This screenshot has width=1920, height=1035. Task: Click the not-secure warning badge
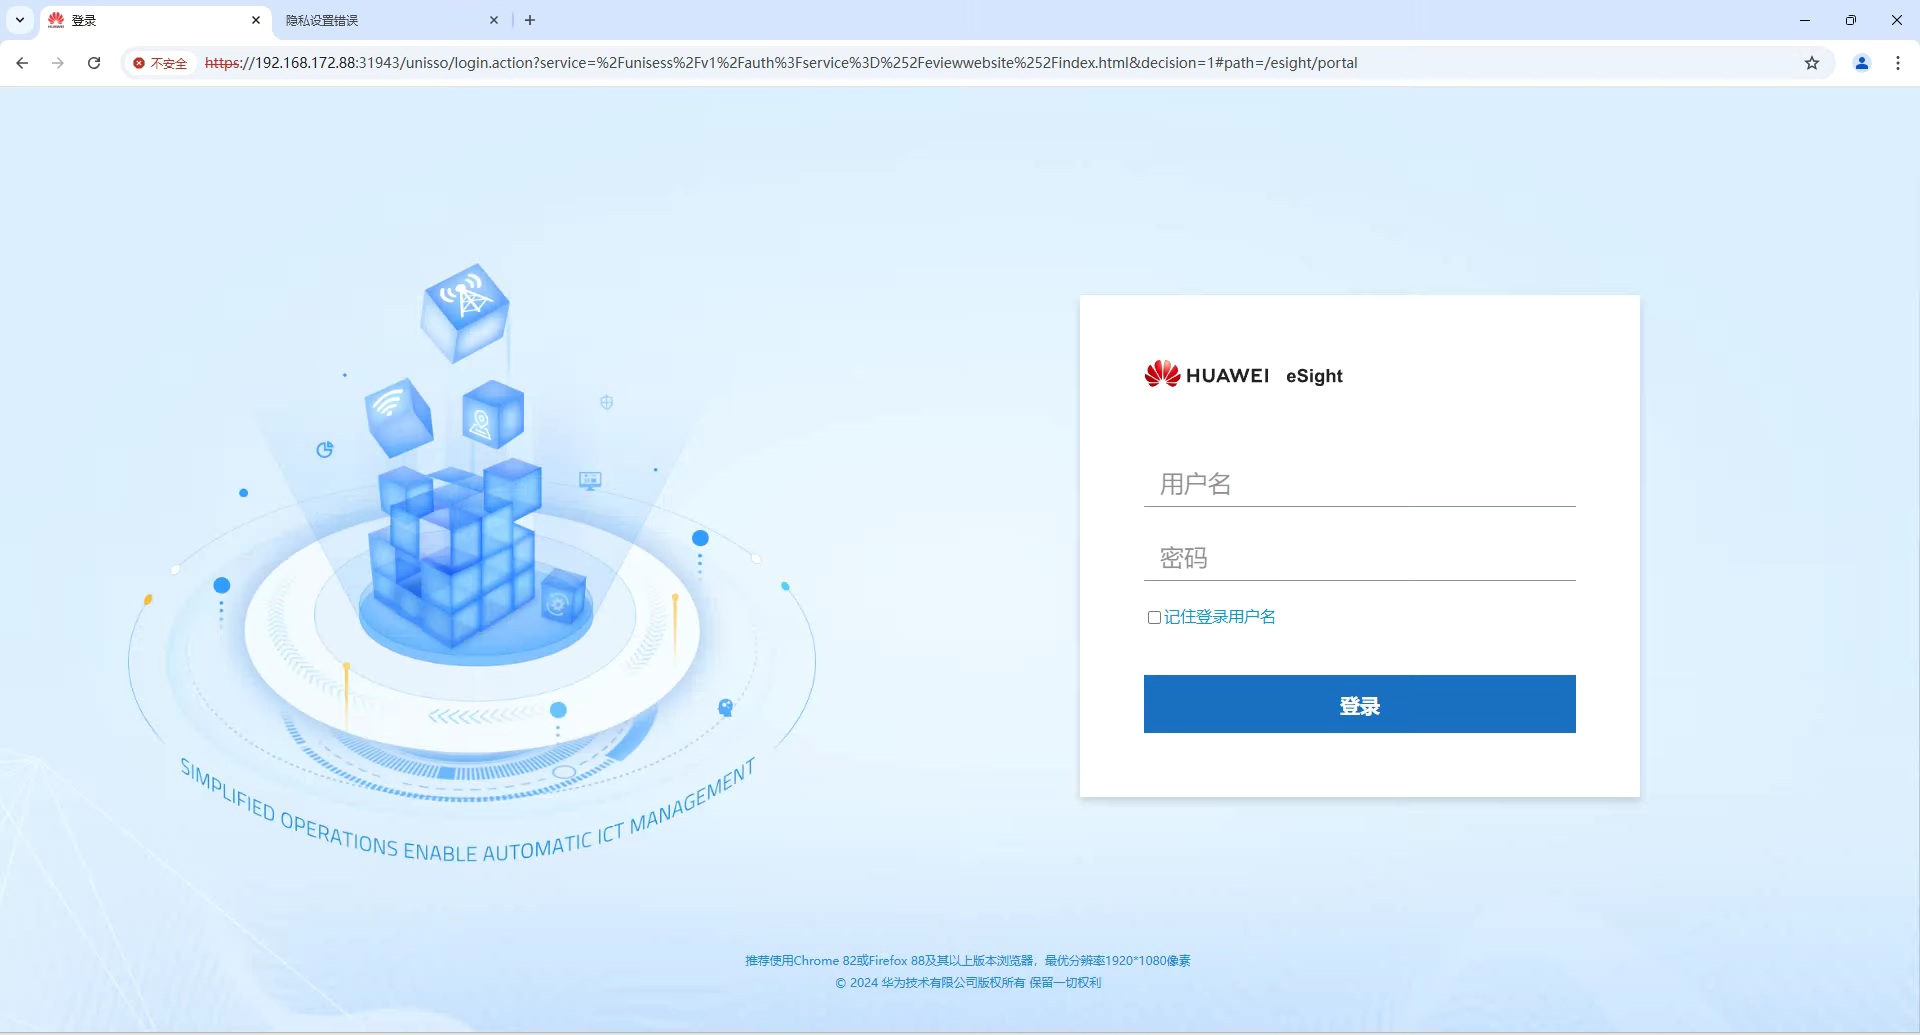pos(160,63)
